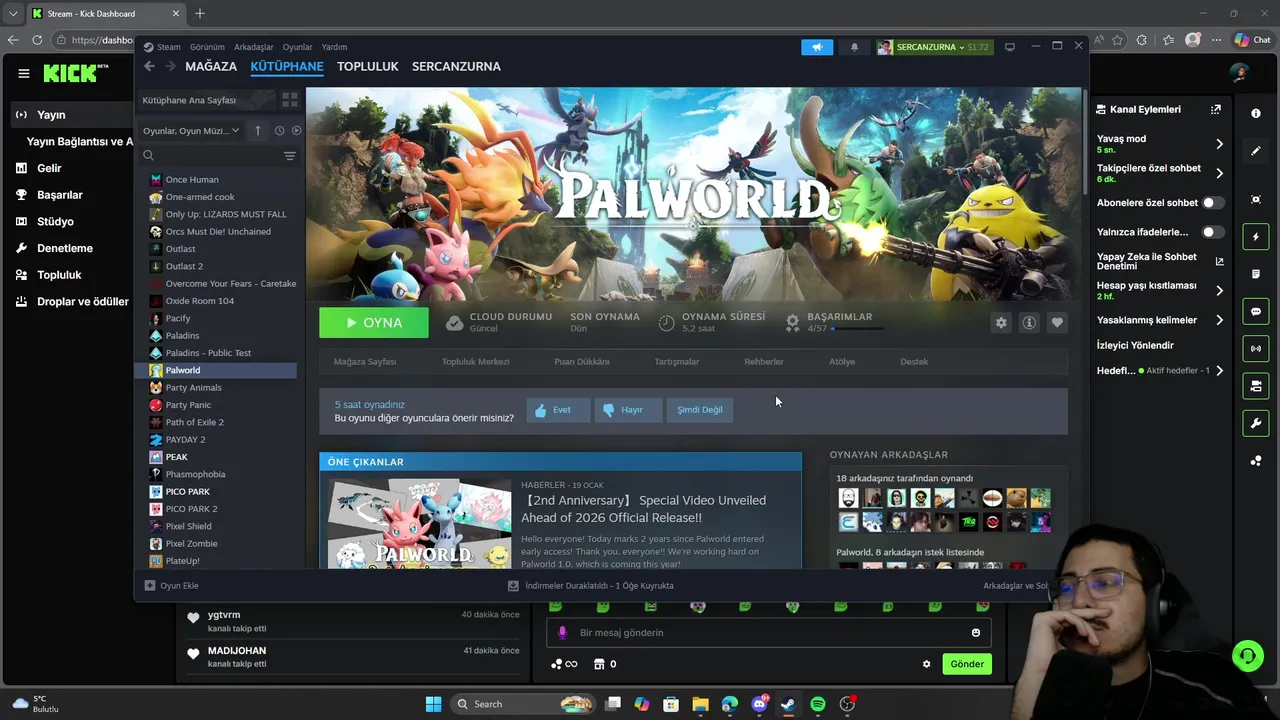Click Hayır recommendation button
This screenshot has height=720, width=1280.
[x=627, y=410]
